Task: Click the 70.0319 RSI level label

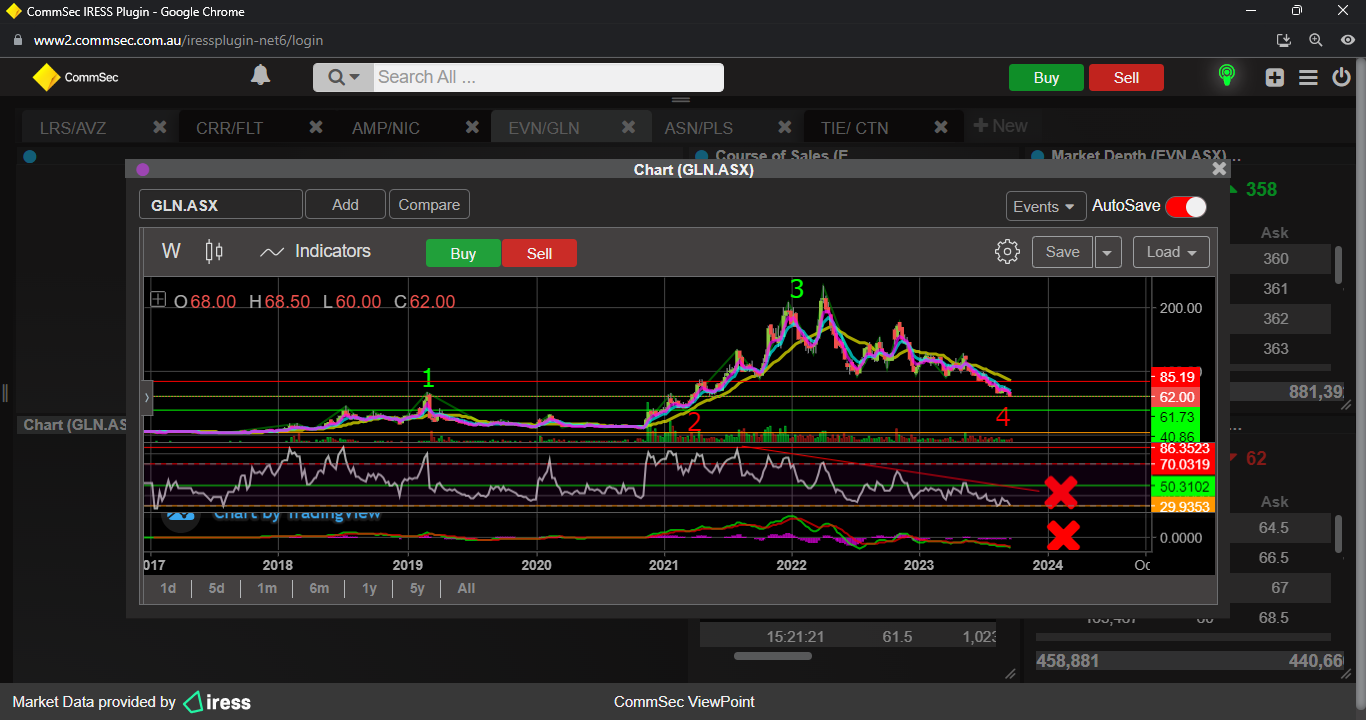Action: (x=1182, y=464)
